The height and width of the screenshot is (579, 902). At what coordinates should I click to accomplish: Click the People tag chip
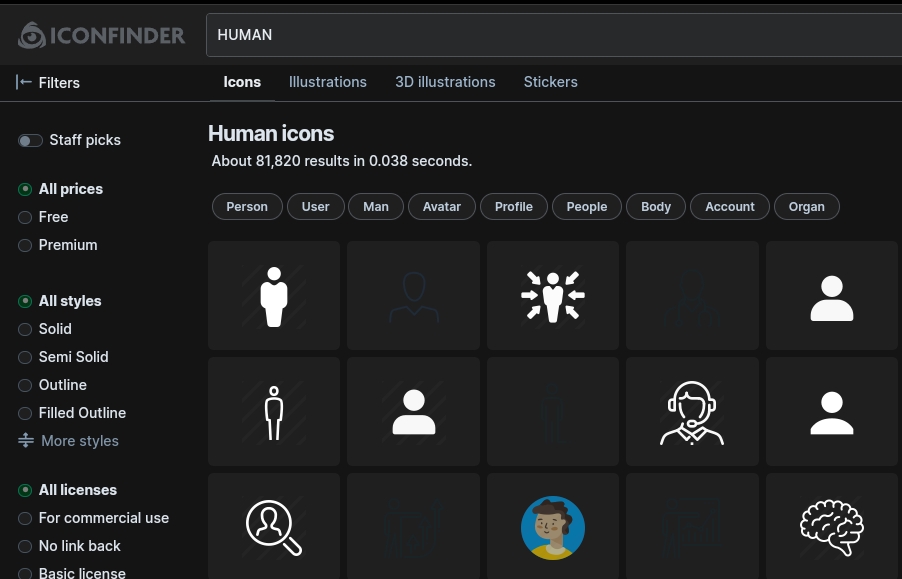[587, 206]
